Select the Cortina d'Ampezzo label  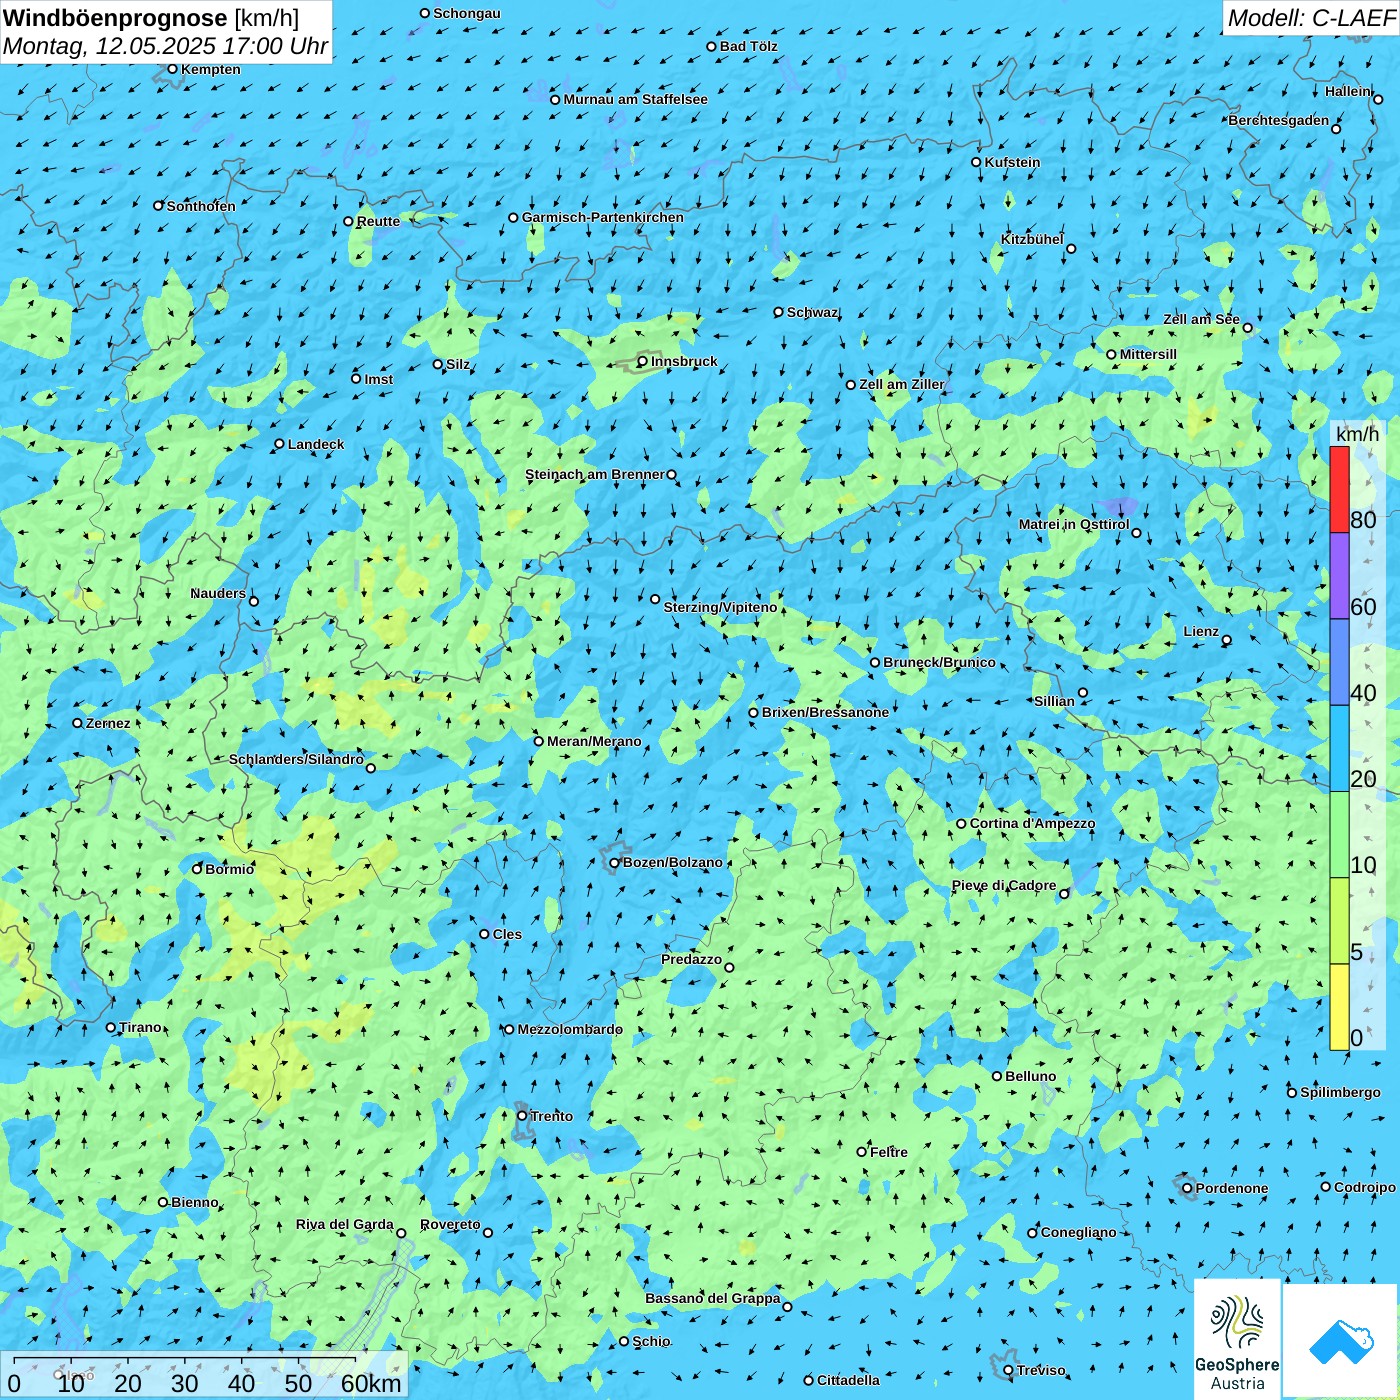[1032, 823]
